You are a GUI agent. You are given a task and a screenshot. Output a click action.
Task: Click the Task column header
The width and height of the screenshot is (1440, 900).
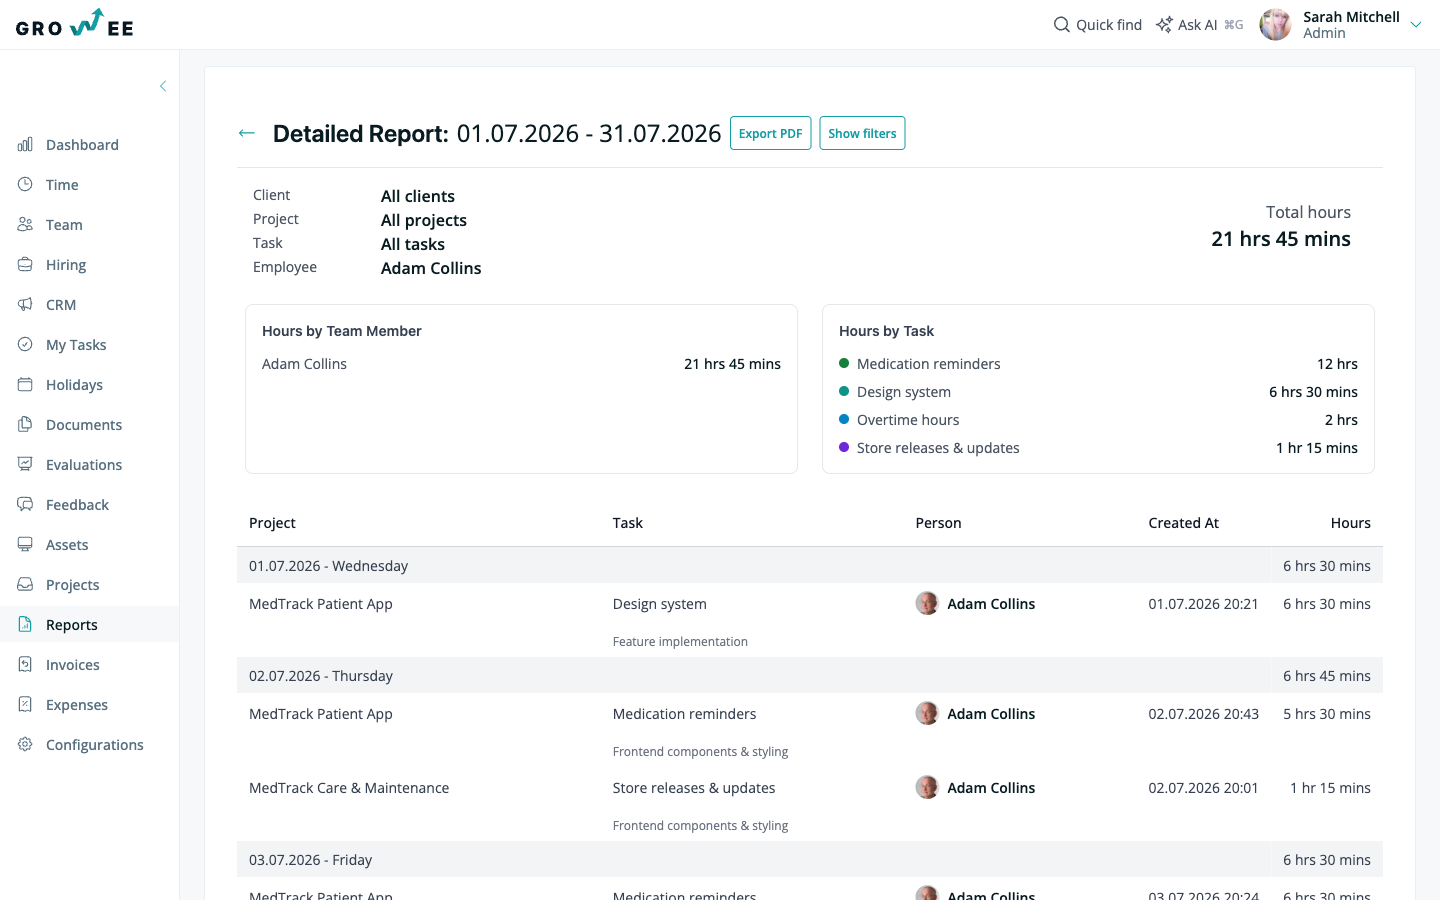click(x=628, y=523)
